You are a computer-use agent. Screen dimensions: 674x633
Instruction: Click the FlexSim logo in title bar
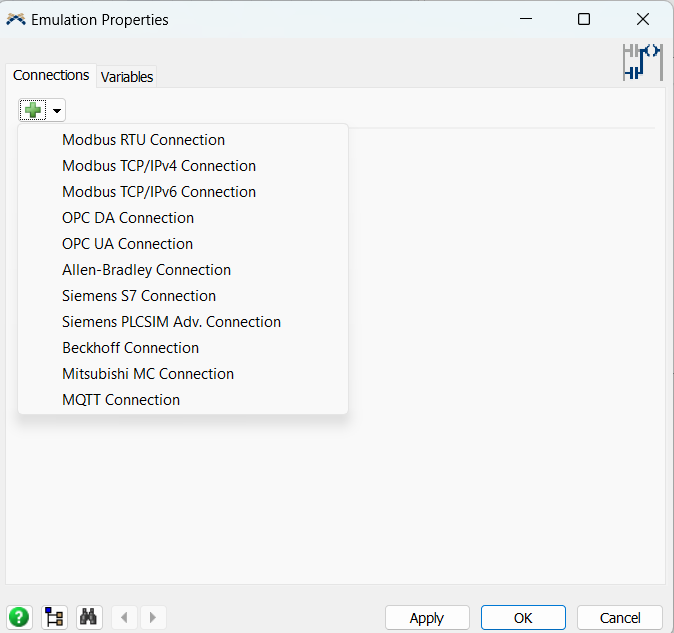(16, 19)
